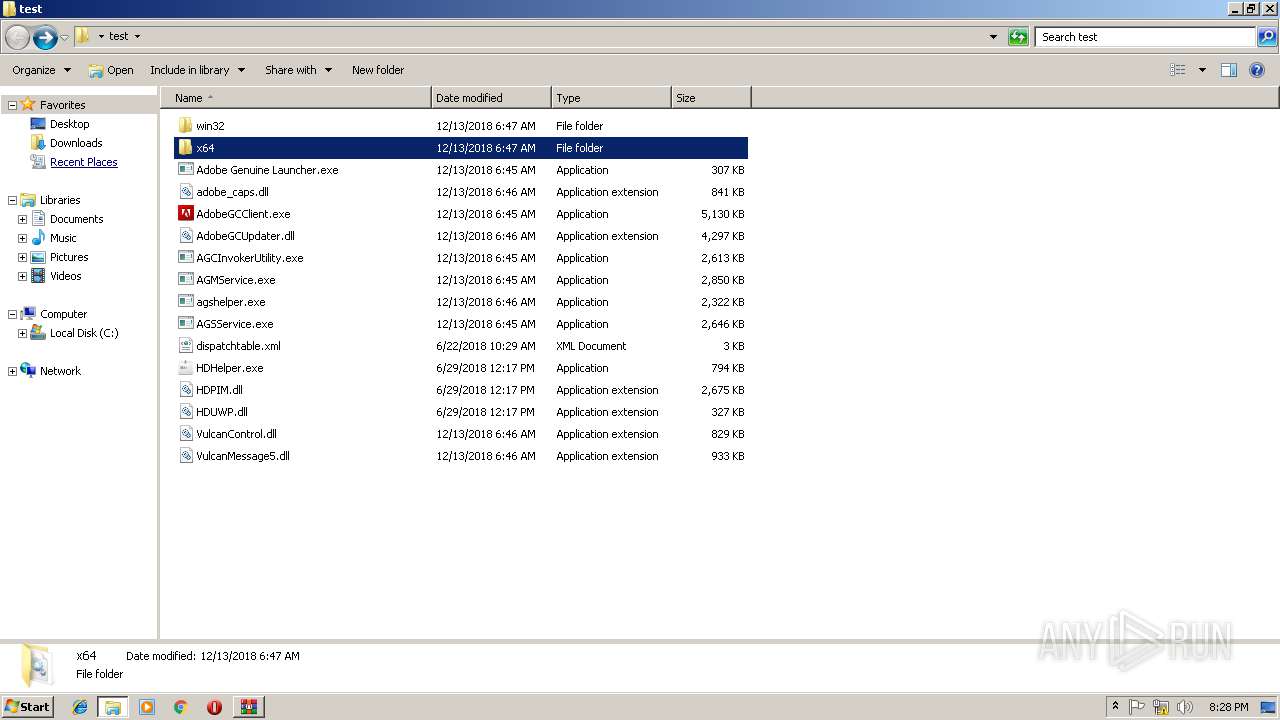Click the taskbar clock showing 8:28 PM

1228,707
